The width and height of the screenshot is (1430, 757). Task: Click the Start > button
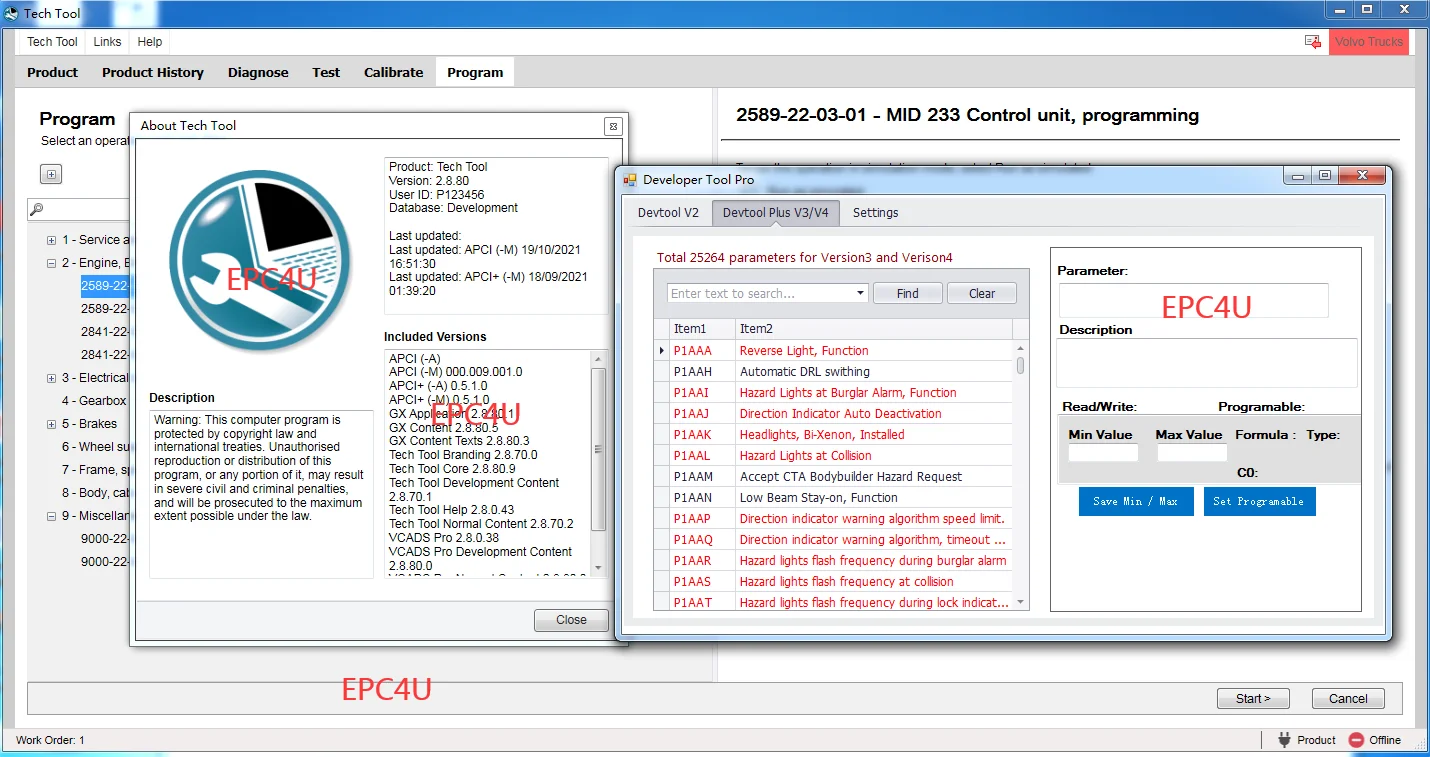(x=1253, y=698)
